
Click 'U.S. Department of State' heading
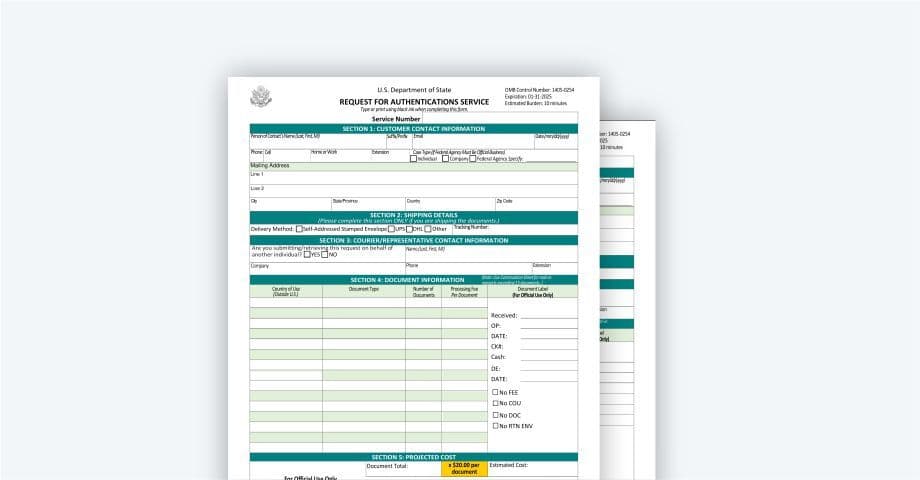click(x=414, y=90)
